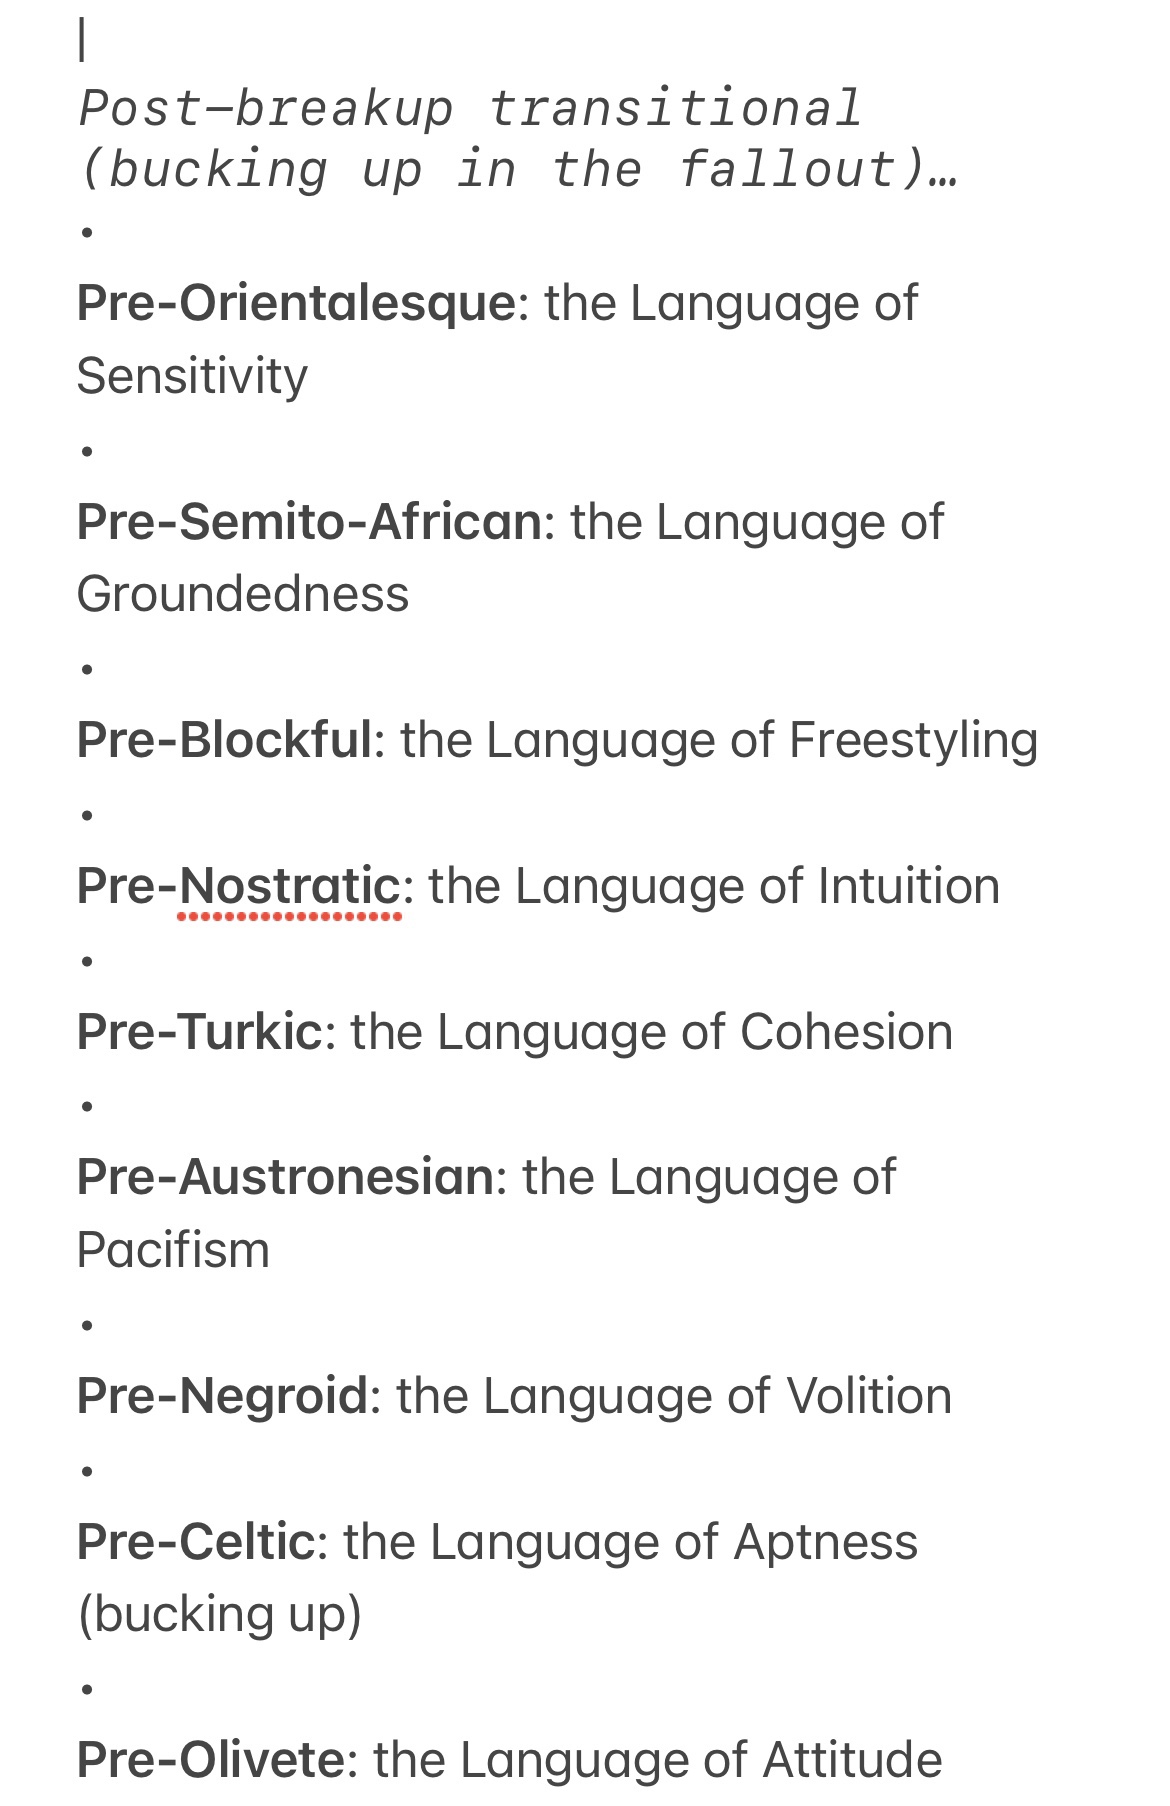Tap the bold term "Pre-Blockful"
Viewport: 1170px width, 1806px height.
[225, 740]
